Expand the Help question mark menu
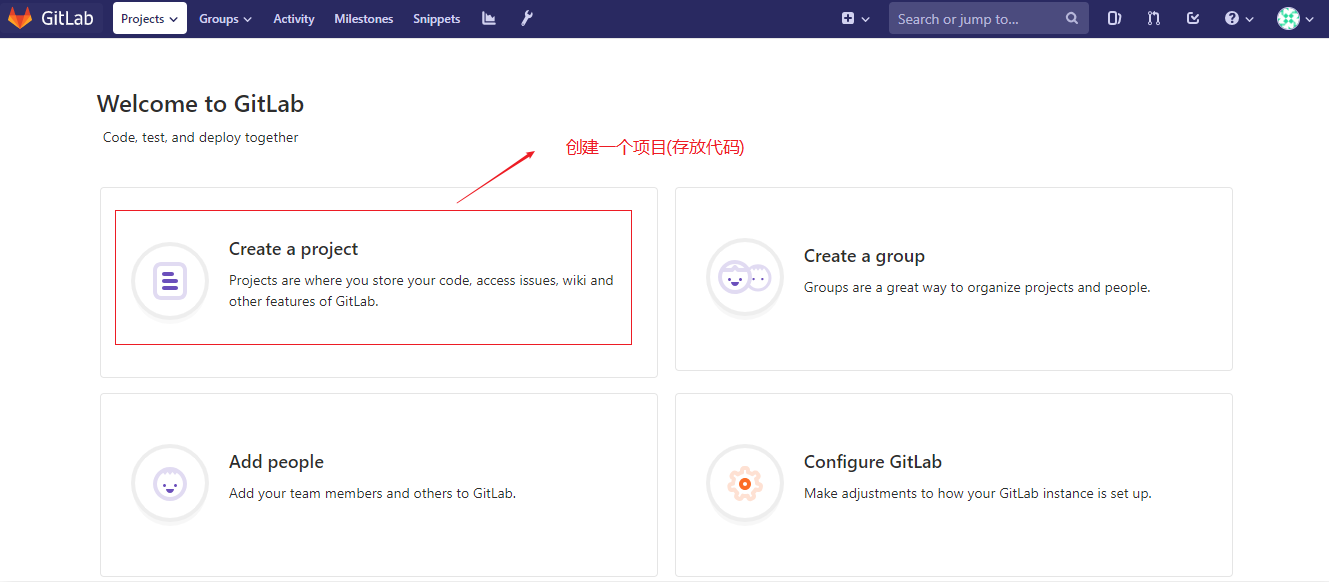The height and width of the screenshot is (582, 1329). click(x=1239, y=19)
